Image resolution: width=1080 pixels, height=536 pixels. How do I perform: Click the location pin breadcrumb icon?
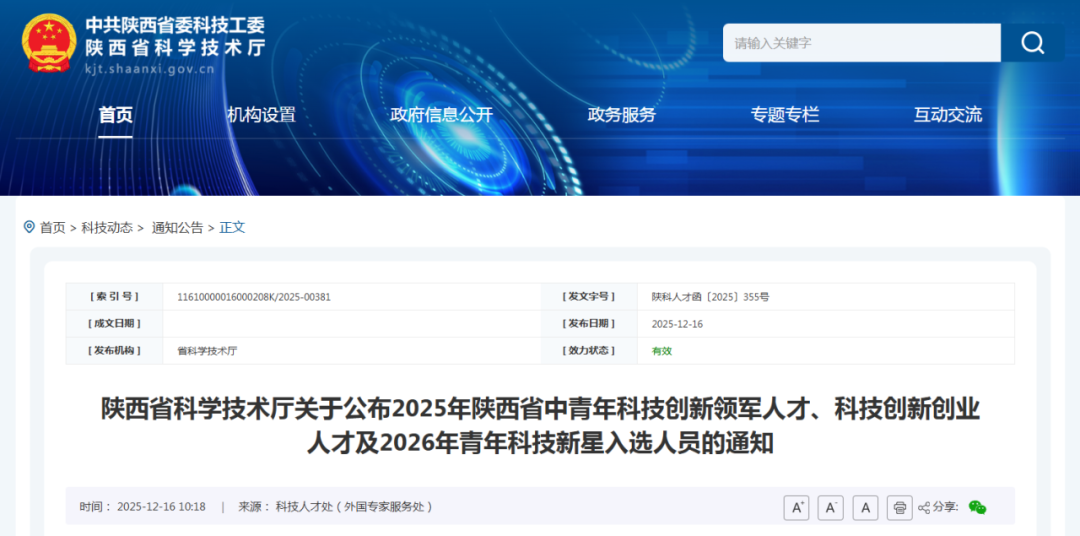(29, 227)
